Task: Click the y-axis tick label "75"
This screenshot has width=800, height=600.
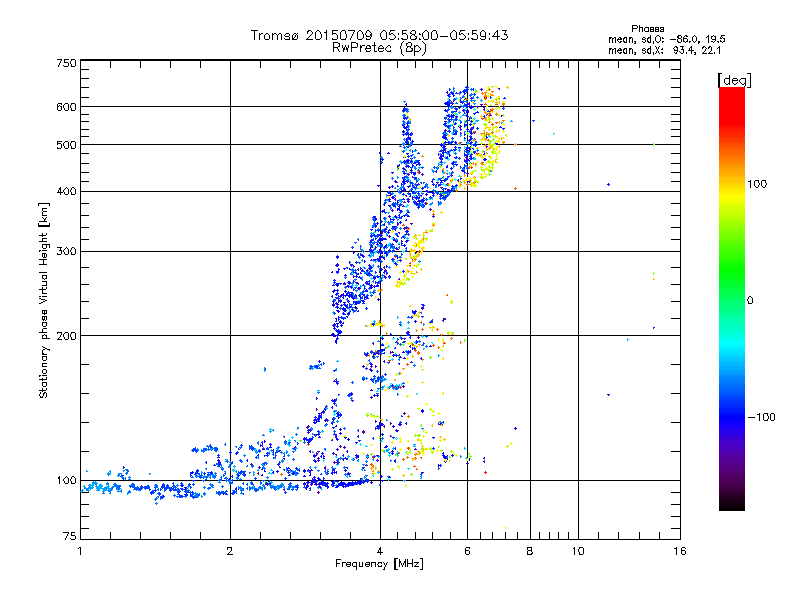Action: [70, 536]
